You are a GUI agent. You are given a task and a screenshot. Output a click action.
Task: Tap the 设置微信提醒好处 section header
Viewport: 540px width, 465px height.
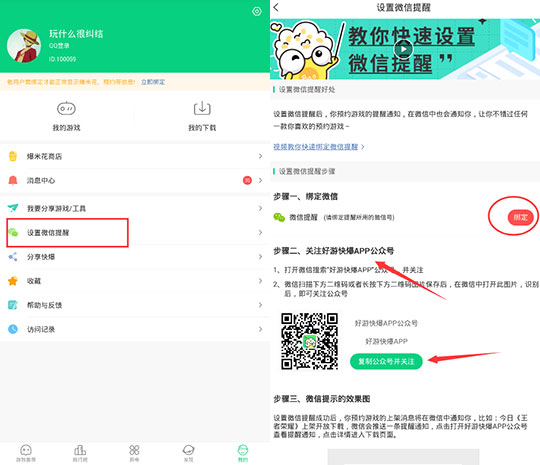pyautogui.click(x=307, y=90)
